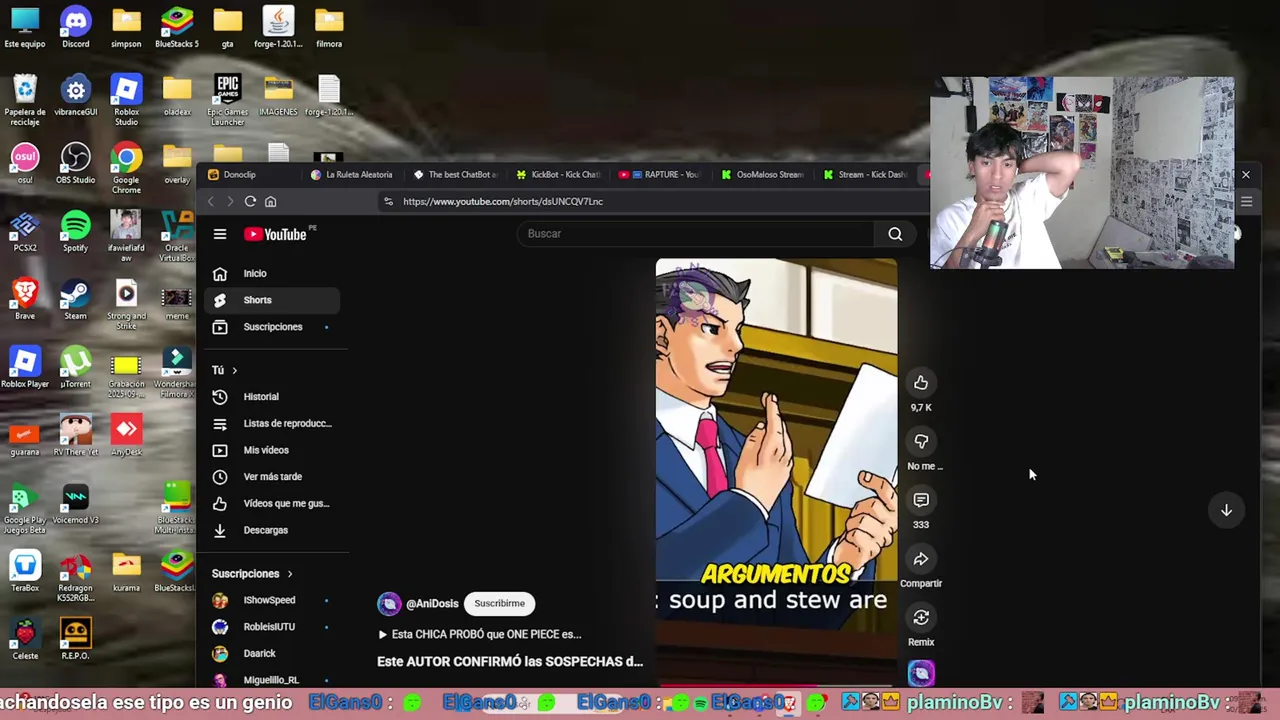Open RobleisIUTU subscription channel
Screen dimensions: 1280x720
coord(272,627)
